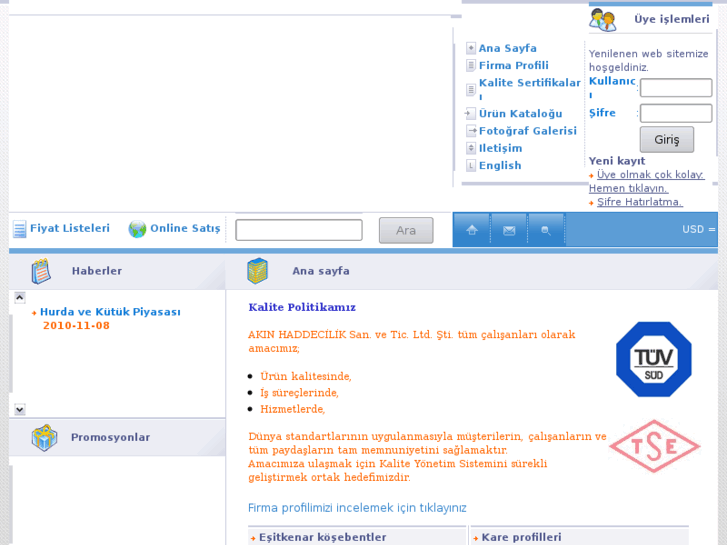Click the Giriş login button
Screen dimensions: 727x545
(667, 140)
